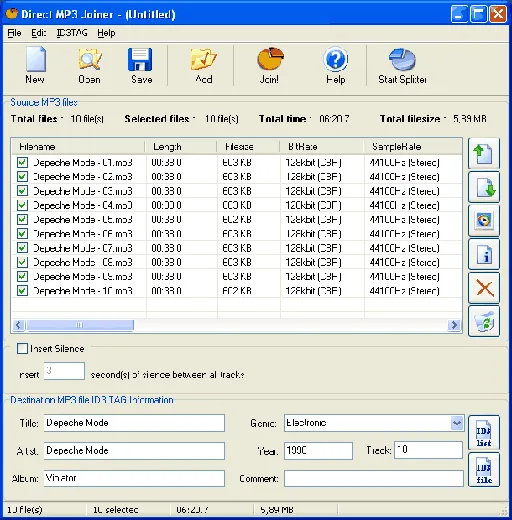Sort by the Filename column header

point(79,147)
